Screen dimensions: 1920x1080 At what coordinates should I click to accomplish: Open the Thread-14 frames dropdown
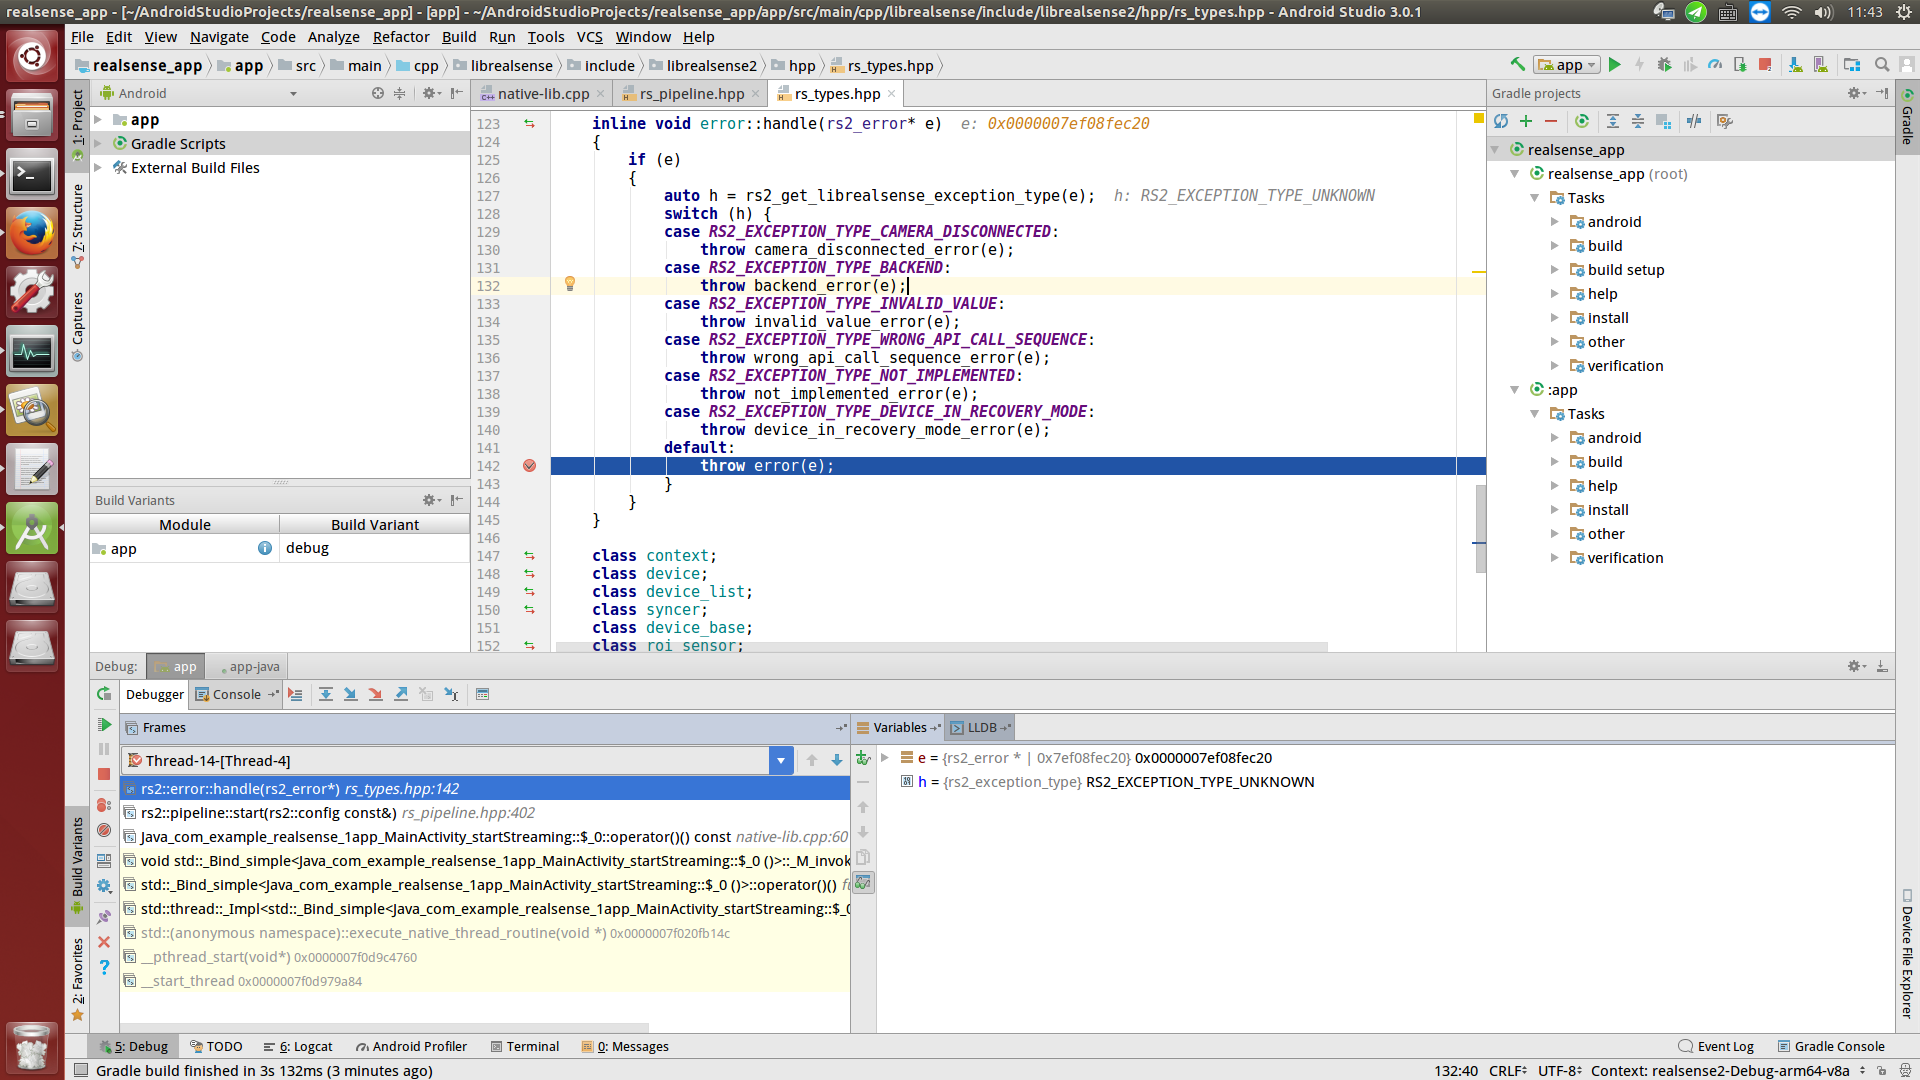point(781,760)
